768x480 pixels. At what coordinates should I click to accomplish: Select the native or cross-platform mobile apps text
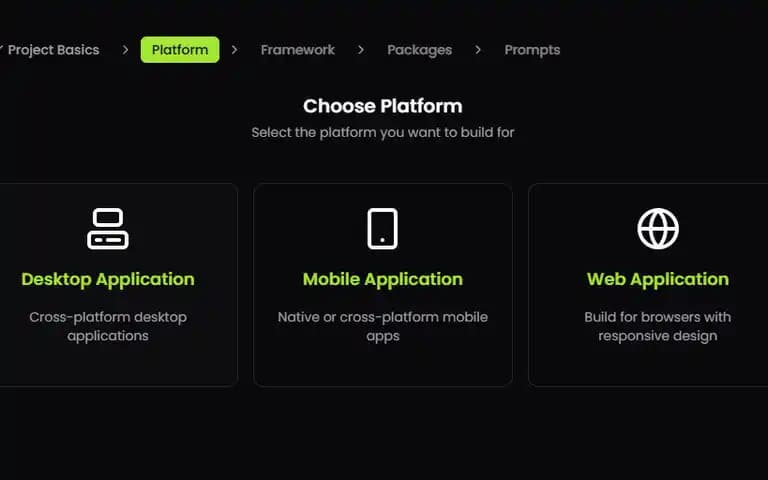383,326
